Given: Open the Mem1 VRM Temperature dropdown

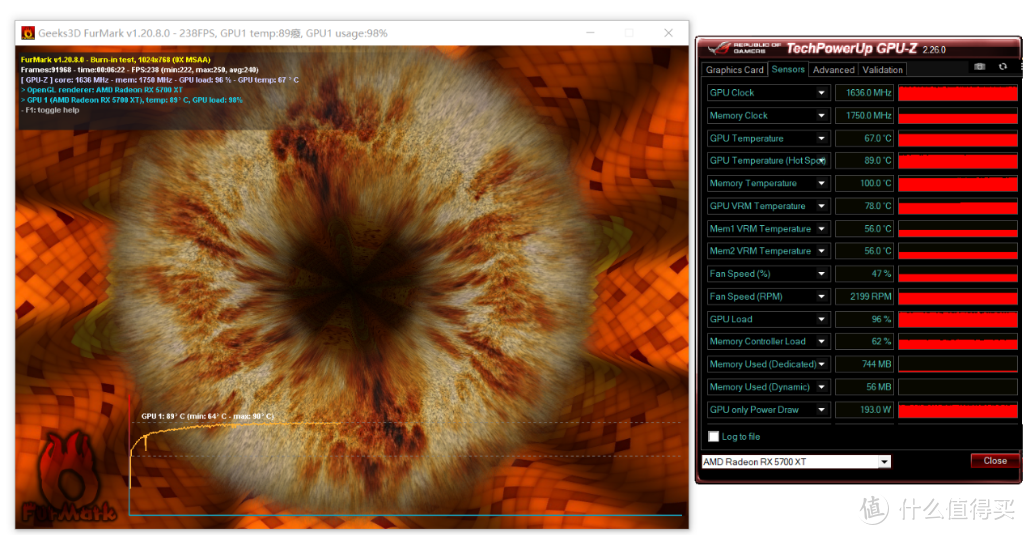Looking at the screenshot, I should 821,229.
